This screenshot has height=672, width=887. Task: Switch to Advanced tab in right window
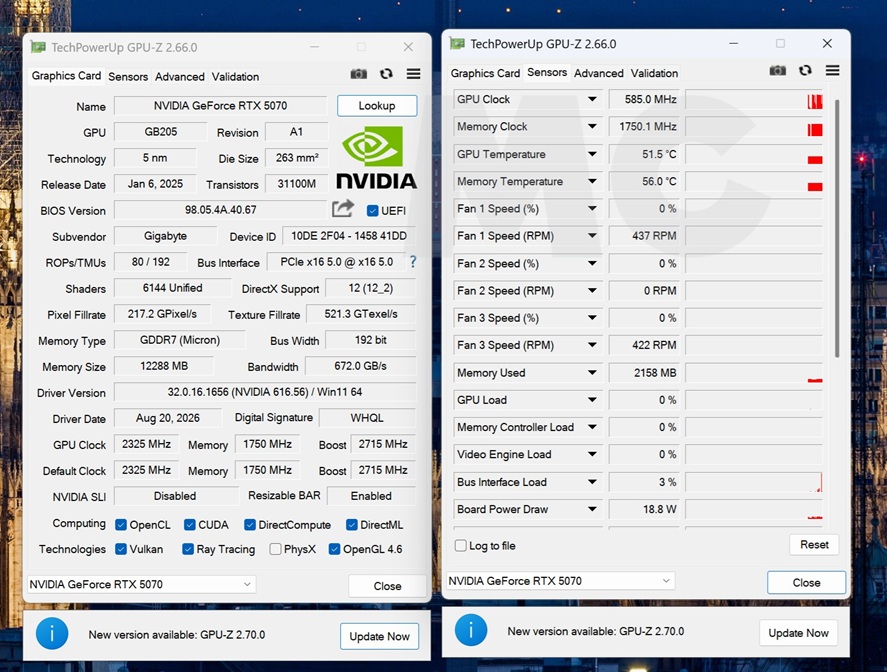coord(598,73)
